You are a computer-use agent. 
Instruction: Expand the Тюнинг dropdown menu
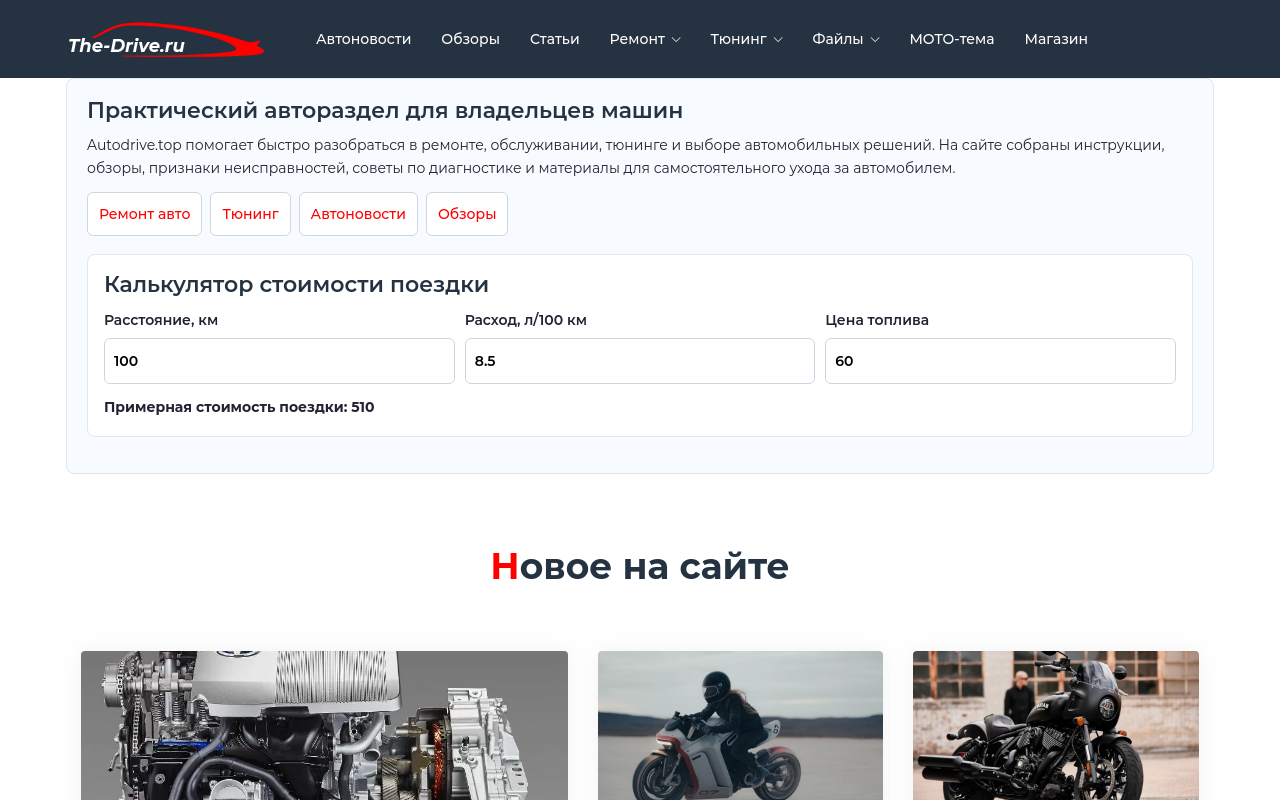(x=746, y=39)
